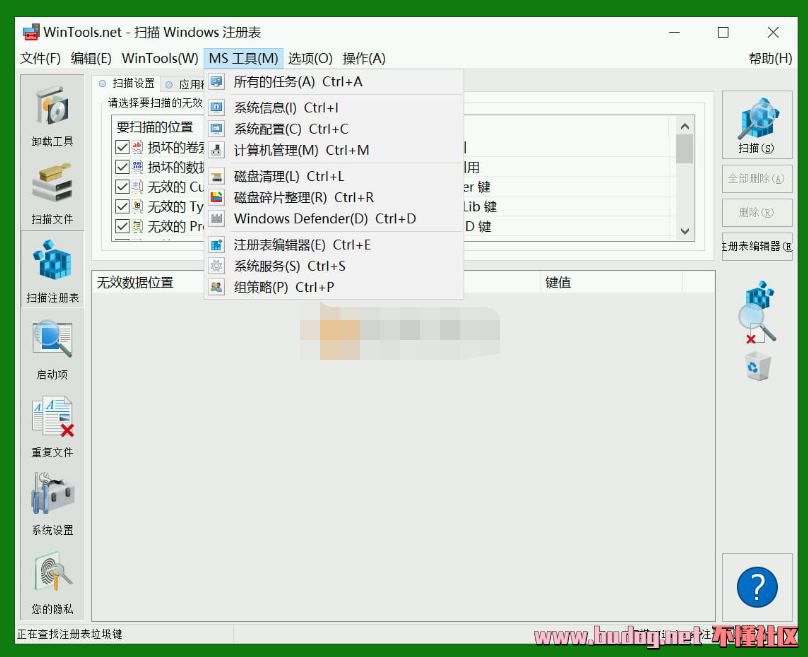Viewport: 808px width, 657px height.
Task: Toggle the 损坏的卷 checkbox
Action: coord(122,147)
